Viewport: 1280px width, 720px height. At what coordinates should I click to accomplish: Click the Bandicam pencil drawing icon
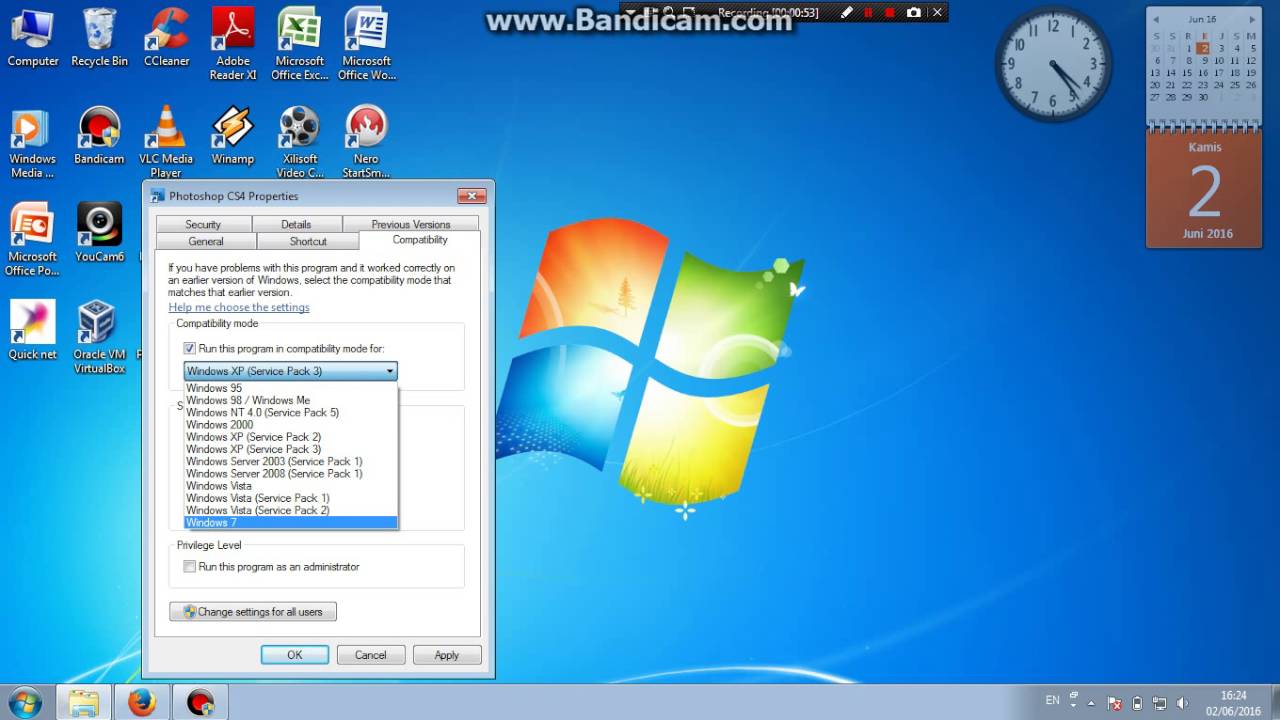[847, 12]
